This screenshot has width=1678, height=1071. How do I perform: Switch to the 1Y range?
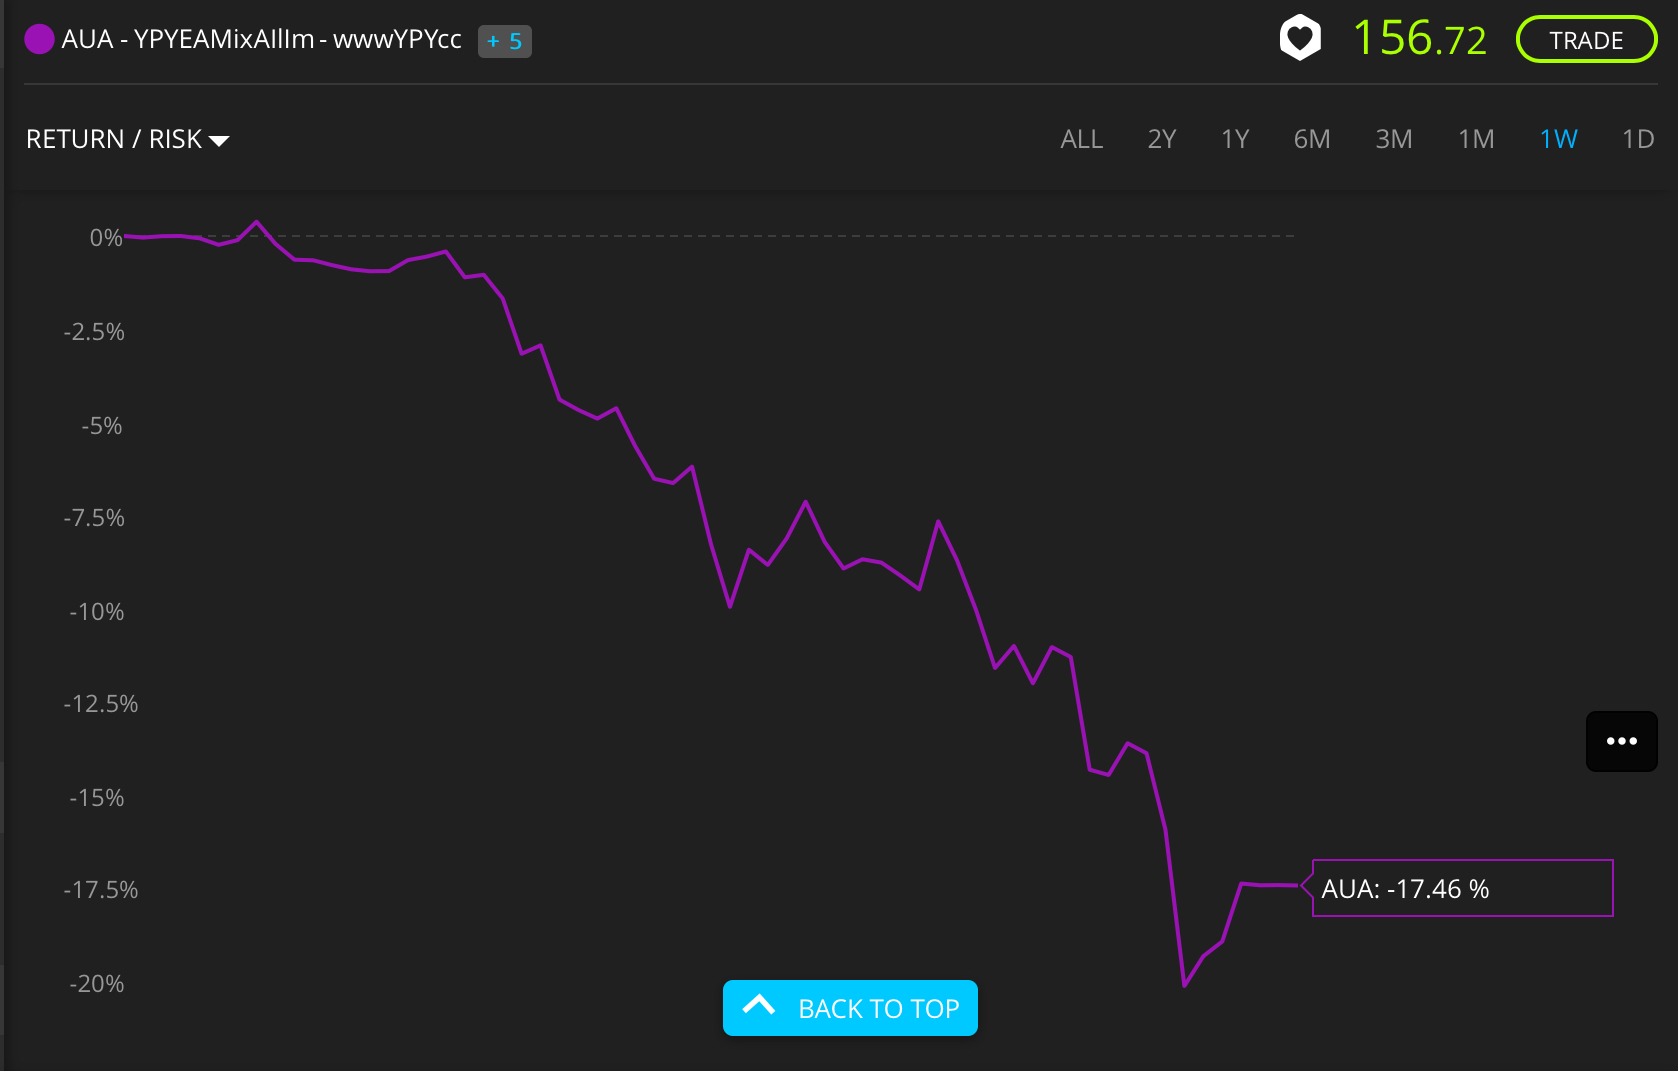coord(1235,139)
